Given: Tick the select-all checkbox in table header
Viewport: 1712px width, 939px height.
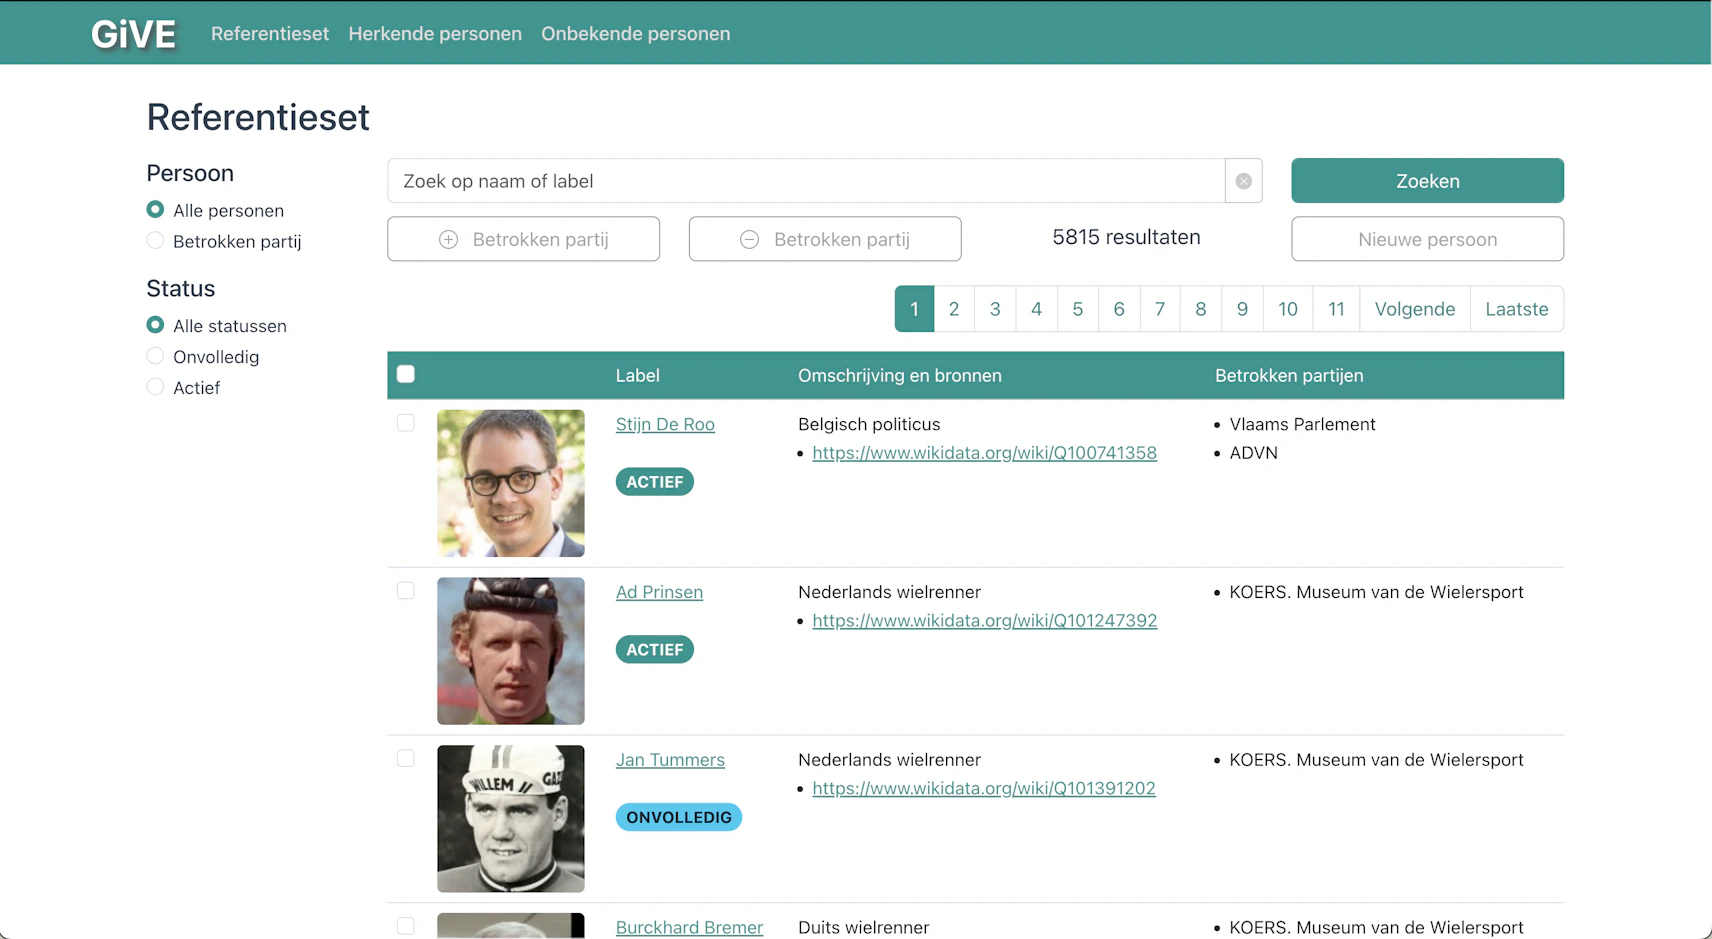Looking at the screenshot, I should point(405,374).
